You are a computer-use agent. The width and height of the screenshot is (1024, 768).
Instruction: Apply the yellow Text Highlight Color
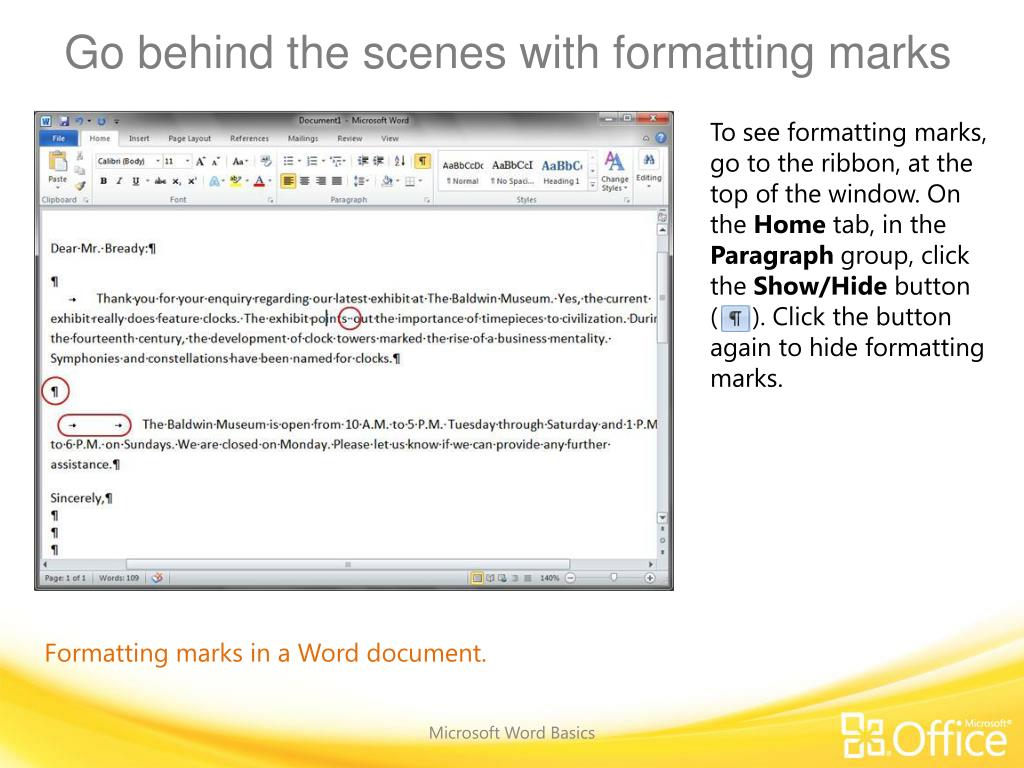[235, 181]
